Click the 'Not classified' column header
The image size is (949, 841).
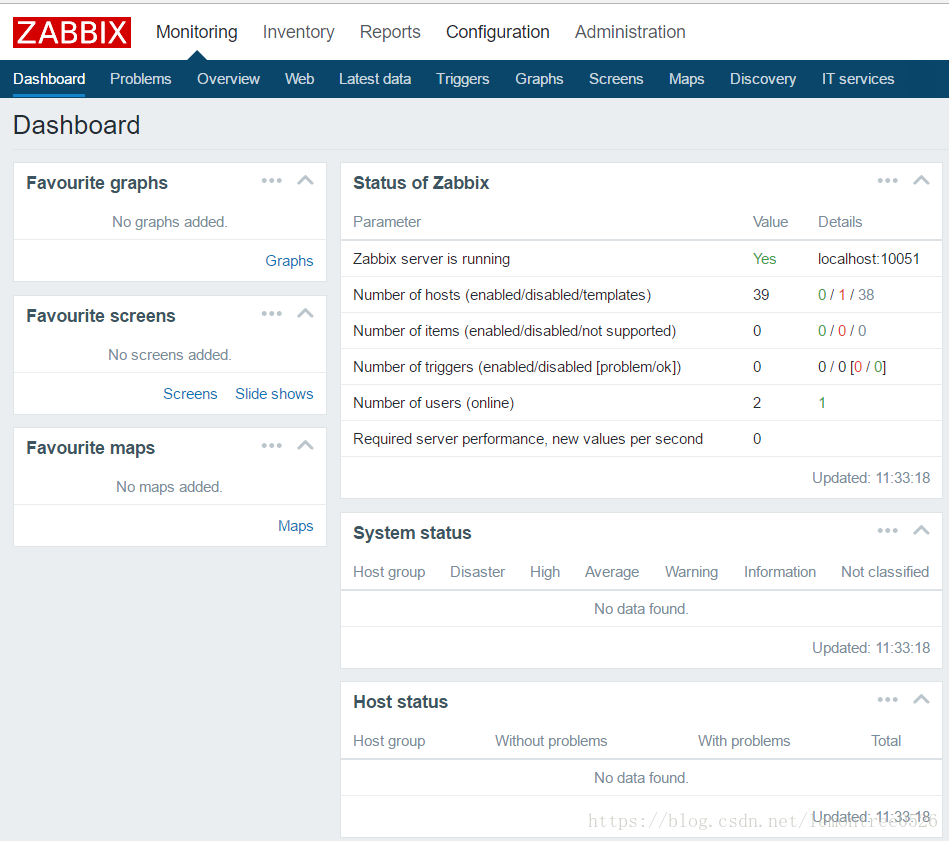coord(885,572)
